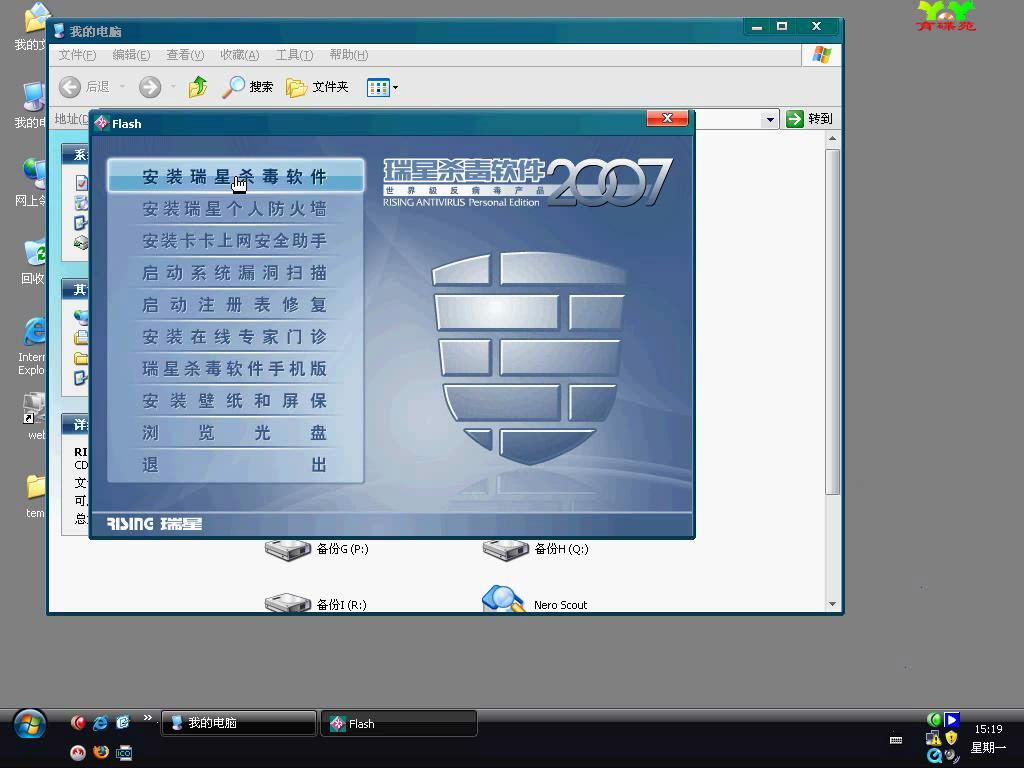Open the 编辑(E) menu
The width and height of the screenshot is (1024, 768).
click(131, 55)
